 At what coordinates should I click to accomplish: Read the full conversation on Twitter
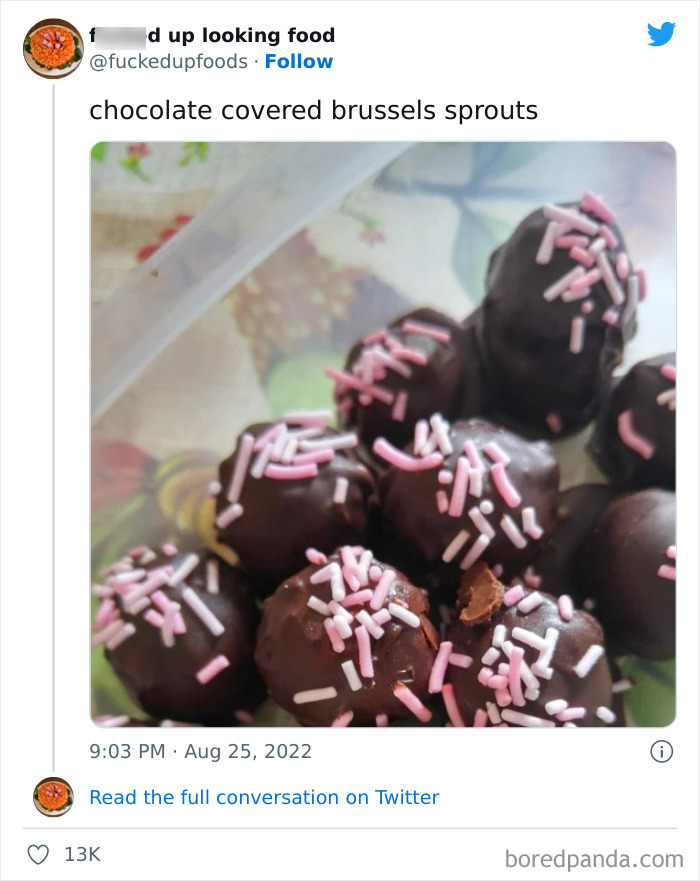[x=264, y=797]
